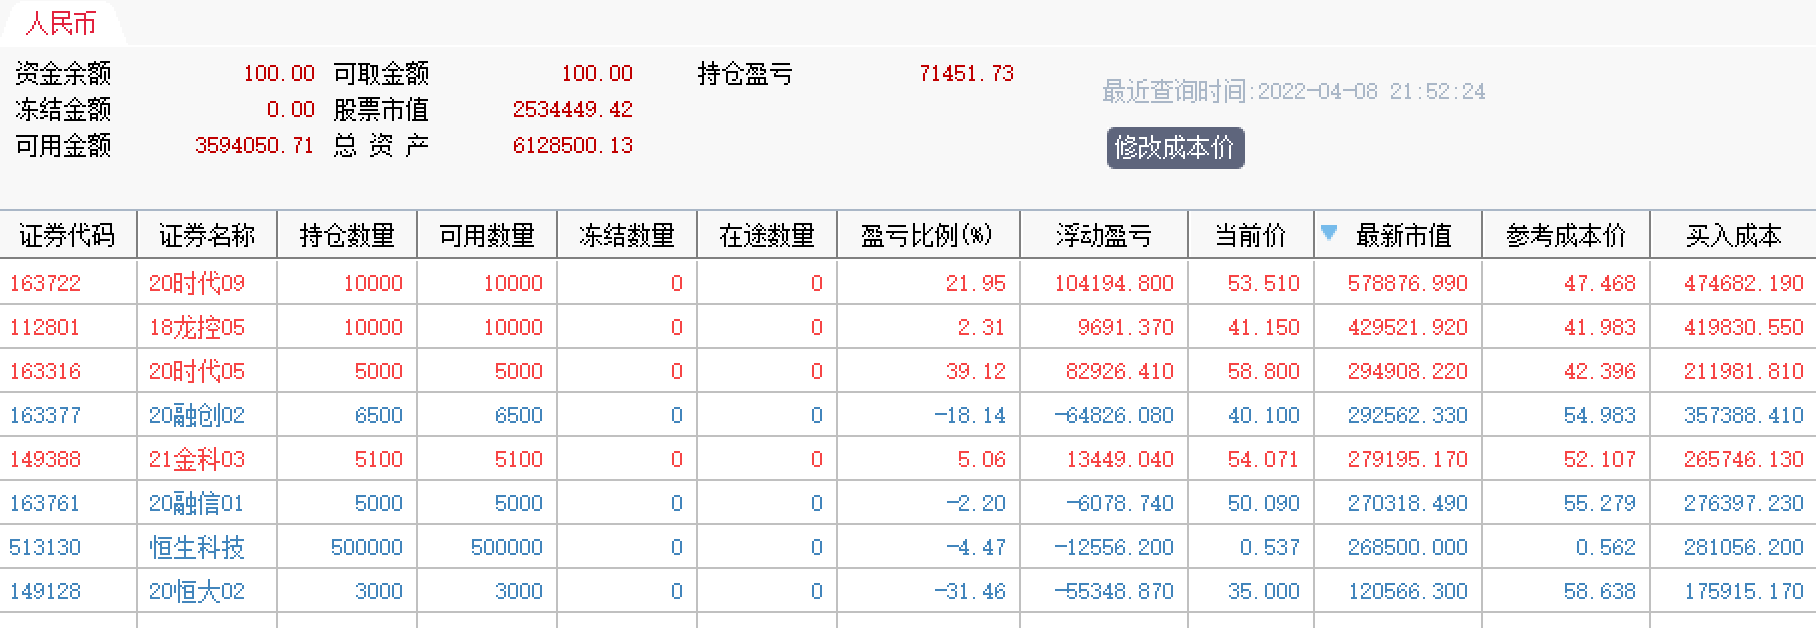This screenshot has width=1816, height=628.
Task: Select the 20时代09 holding row
Action: coord(197,283)
